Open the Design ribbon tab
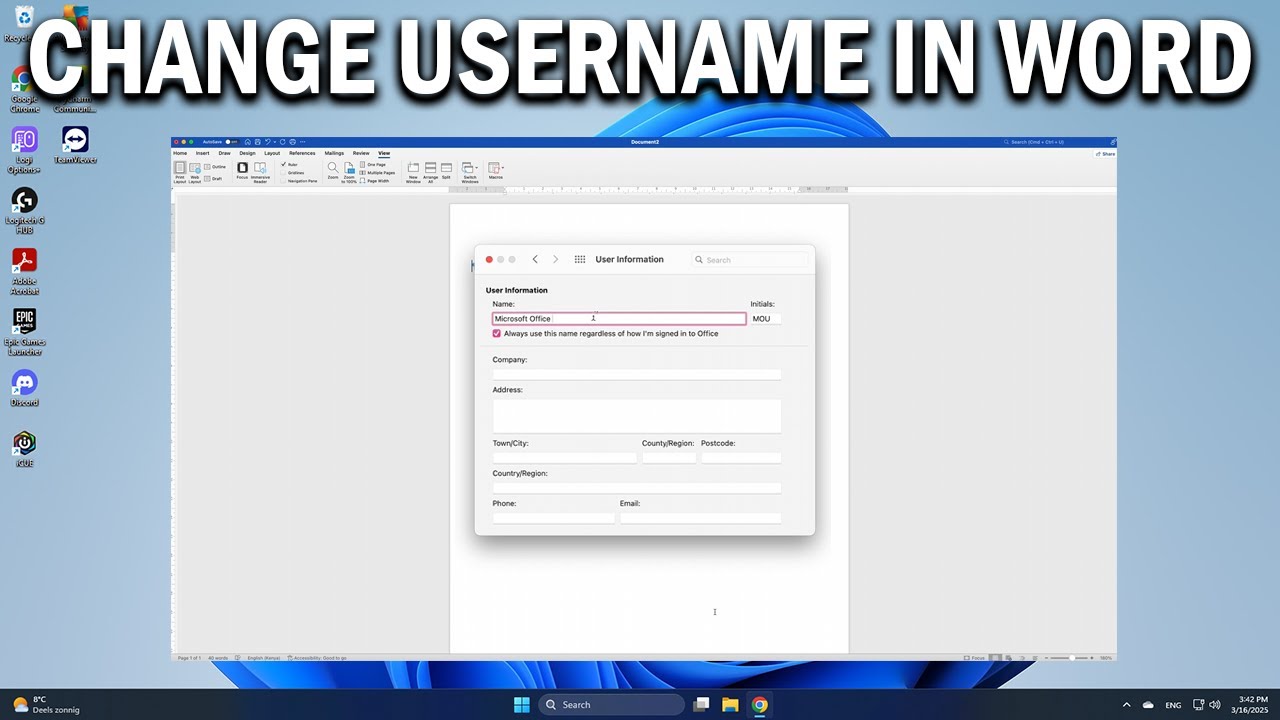Viewport: 1280px width, 720px height. click(x=247, y=153)
